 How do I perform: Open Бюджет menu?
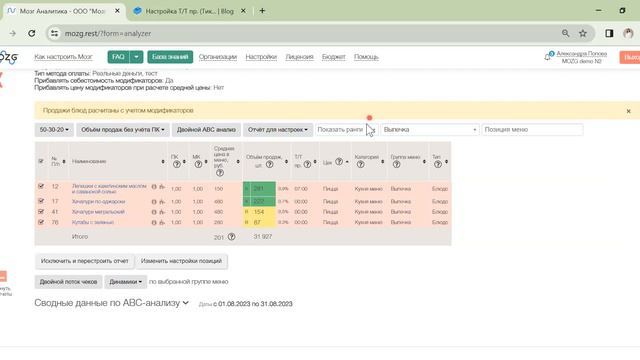tap(333, 57)
